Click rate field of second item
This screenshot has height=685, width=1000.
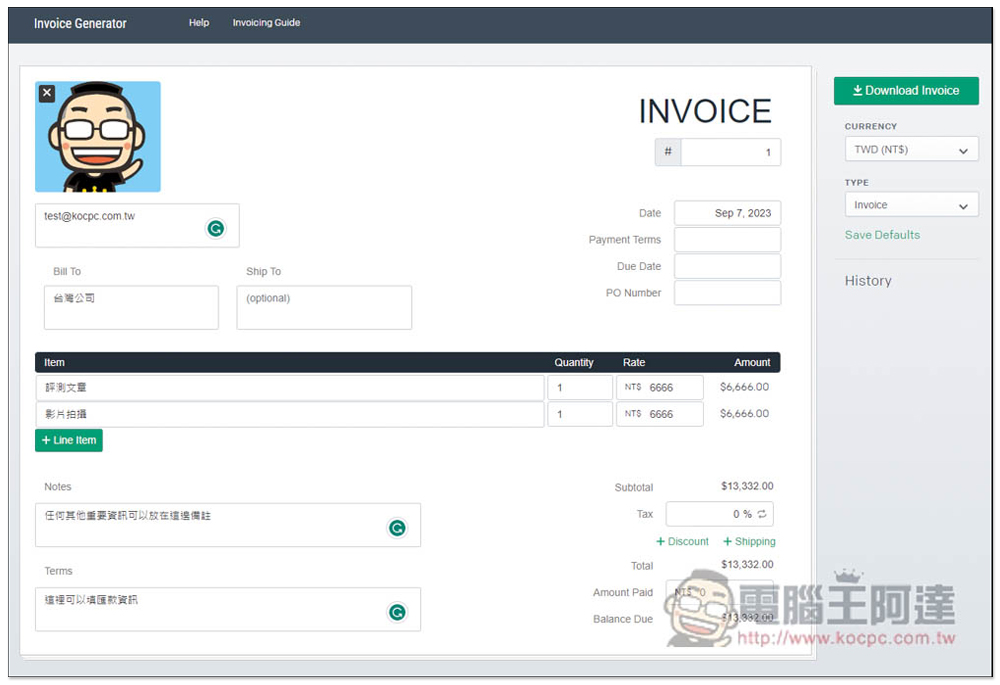(x=660, y=415)
